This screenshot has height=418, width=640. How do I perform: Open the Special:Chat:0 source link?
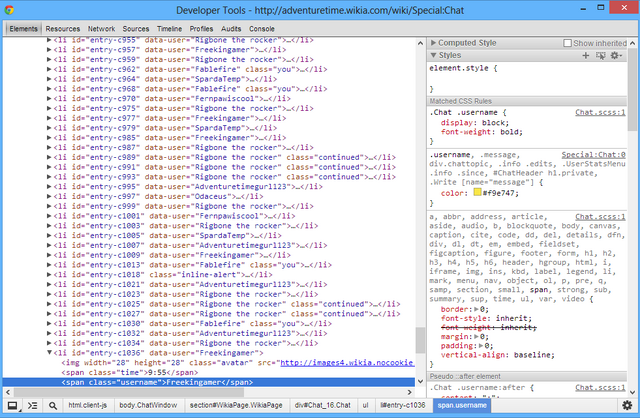tap(593, 155)
